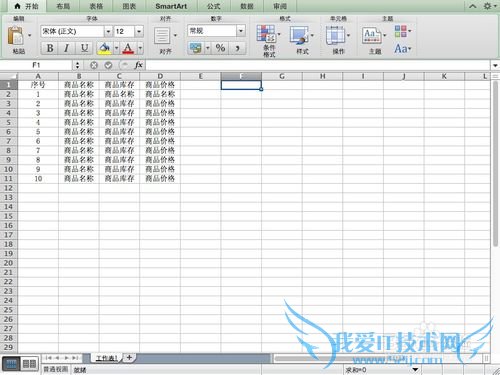Image resolution: width=500 pixels, height=375 pixels.
Task: Click the horizontal scrollbar
Action: [x=378, y=358]
